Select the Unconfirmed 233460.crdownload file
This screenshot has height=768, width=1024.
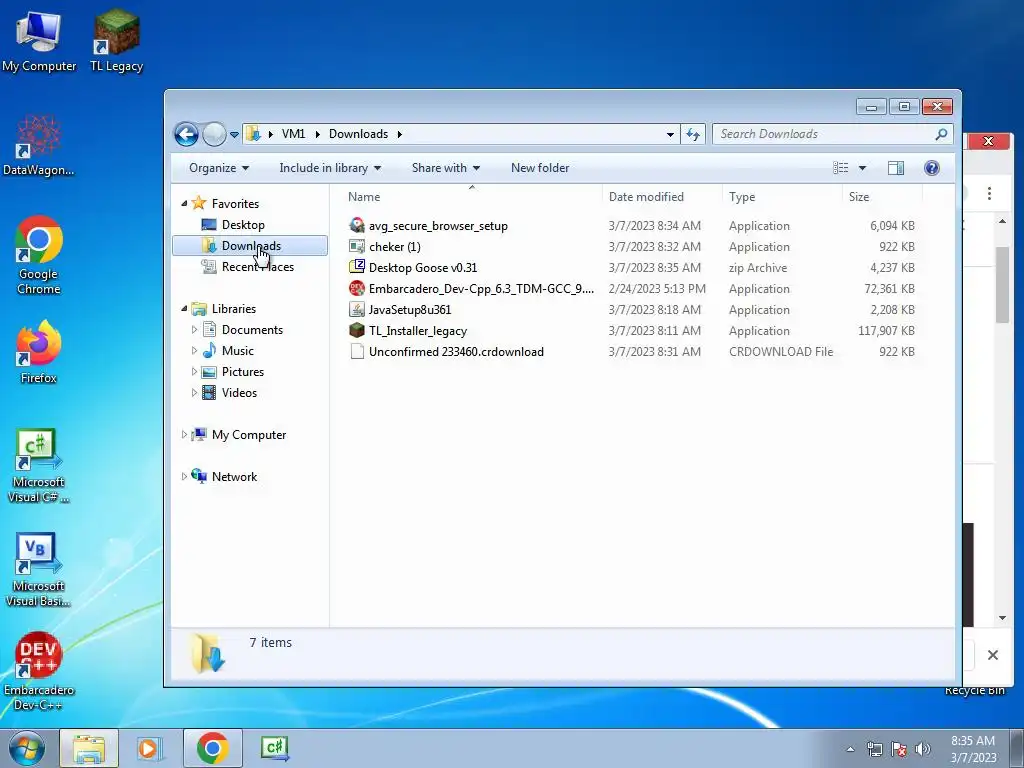coord(456,351)
